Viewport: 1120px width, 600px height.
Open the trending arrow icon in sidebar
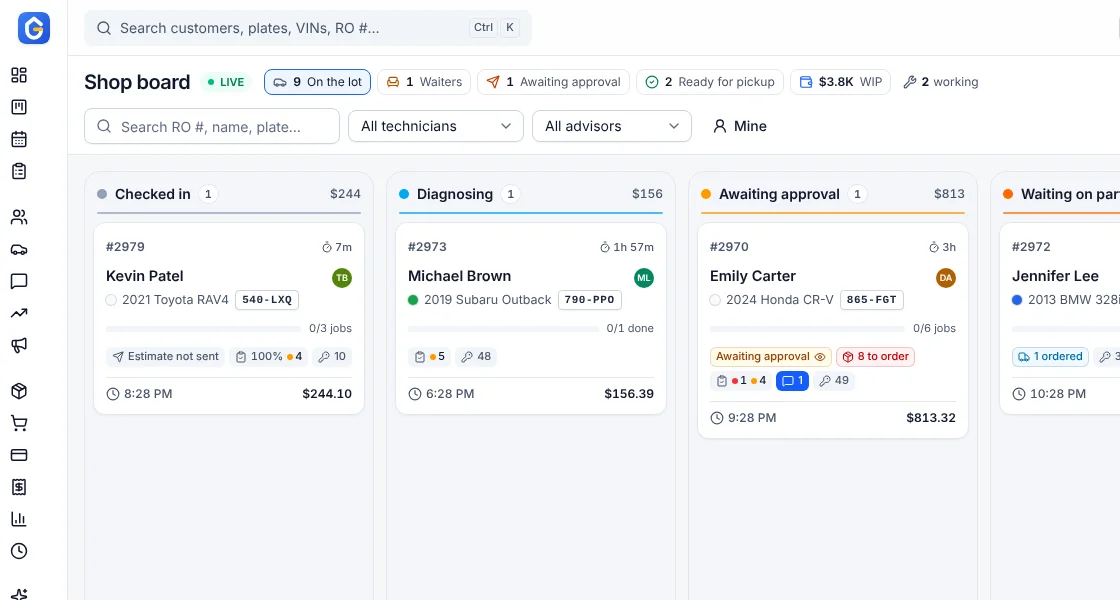point(19,313)
